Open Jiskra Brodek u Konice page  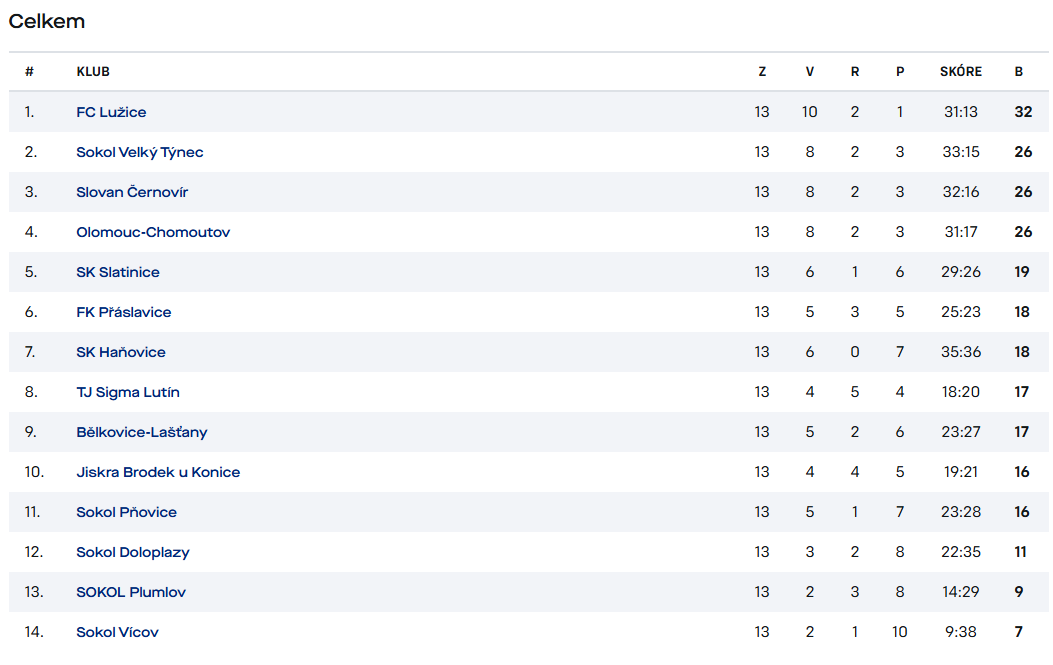158,472
